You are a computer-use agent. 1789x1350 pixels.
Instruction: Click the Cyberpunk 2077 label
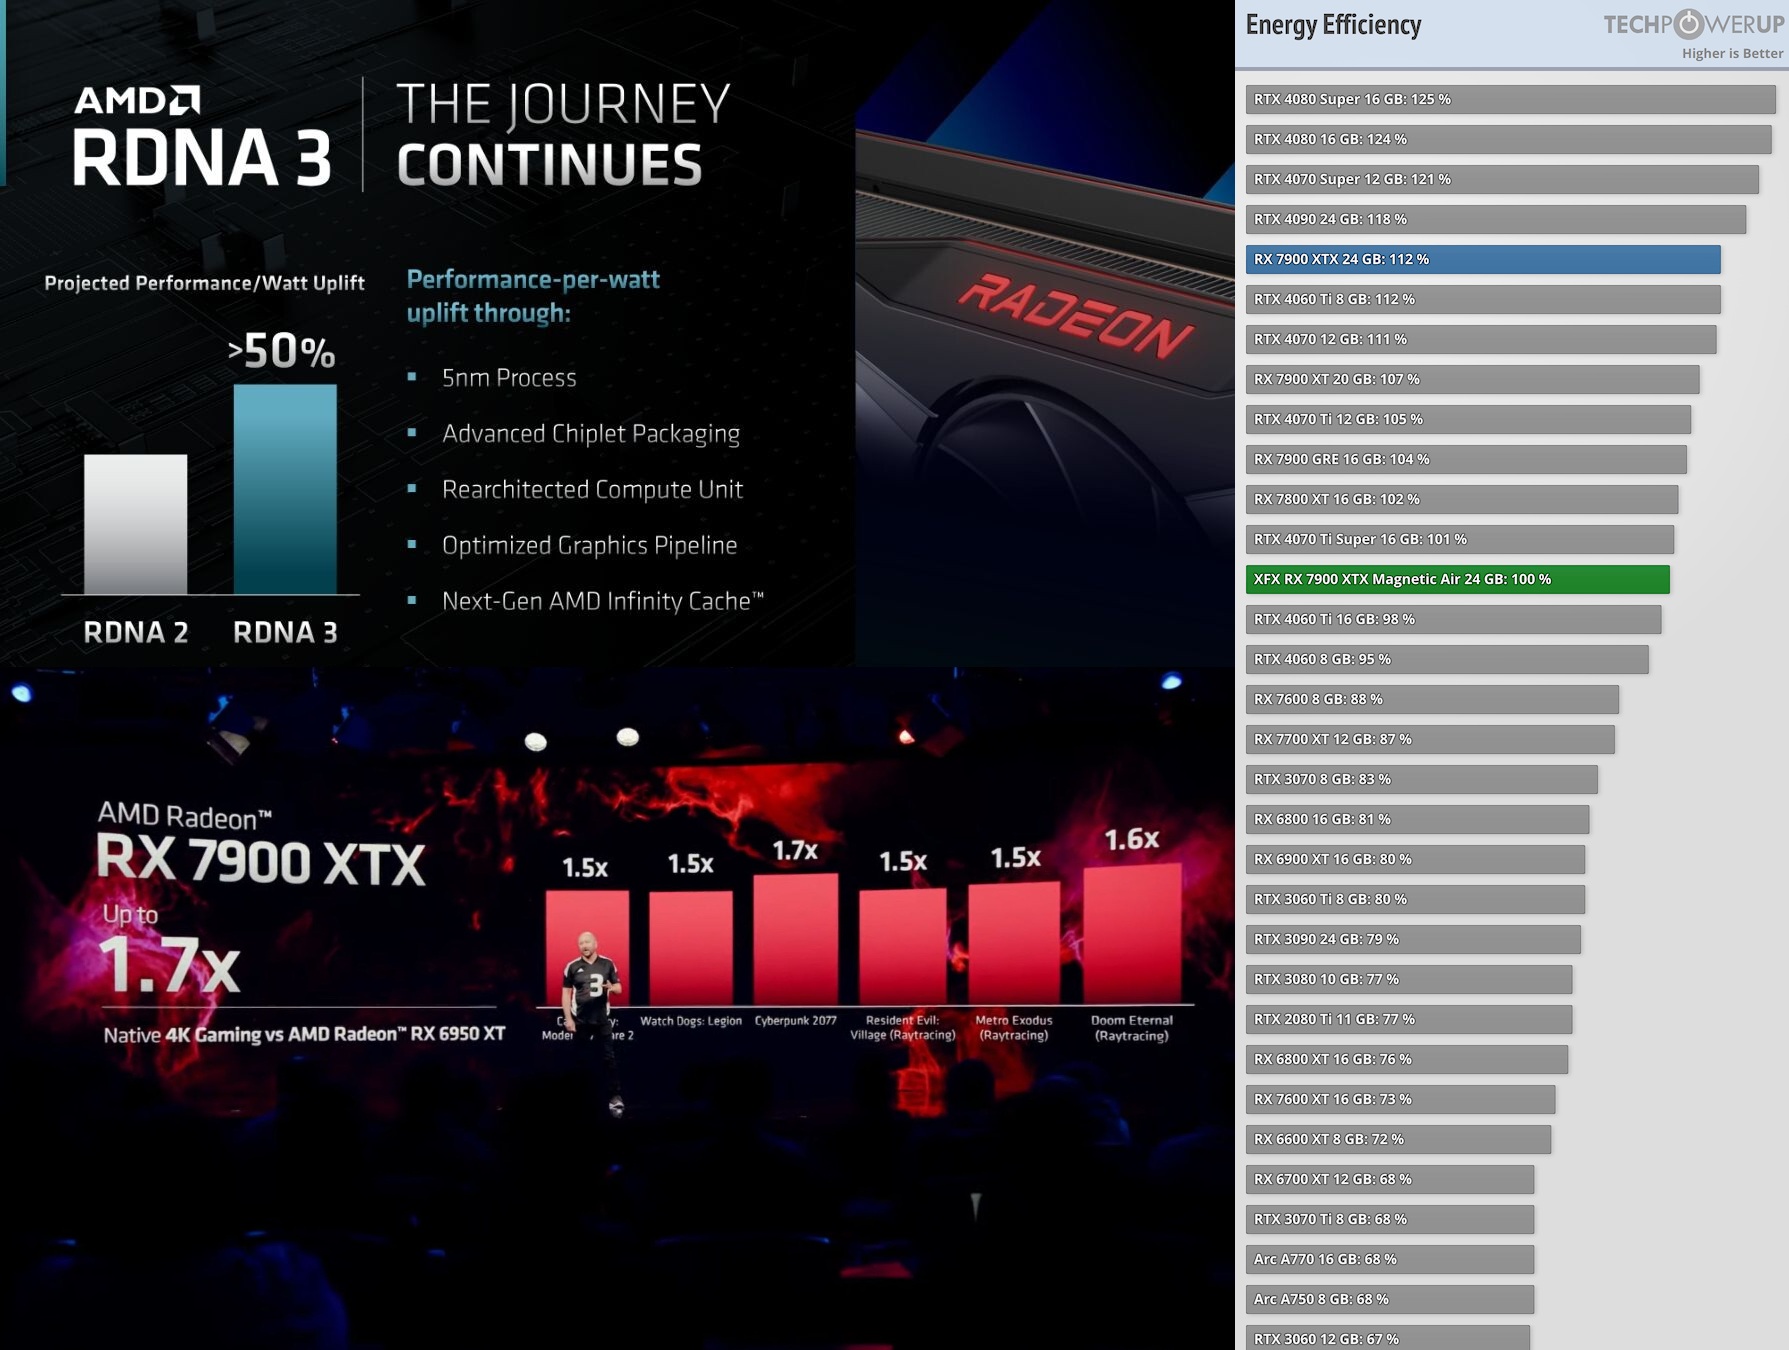click(x=795, y=1021)
